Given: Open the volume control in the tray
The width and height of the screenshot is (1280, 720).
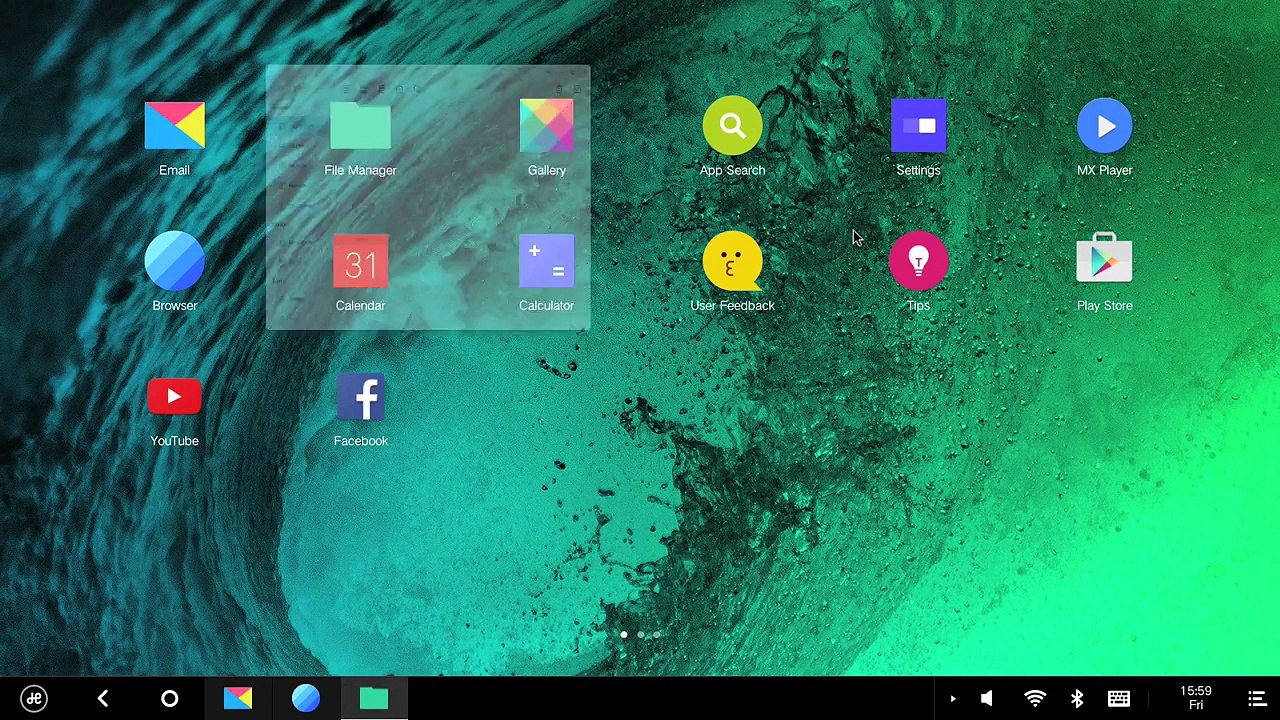Looking at the screenshot, I should (987, 699).
